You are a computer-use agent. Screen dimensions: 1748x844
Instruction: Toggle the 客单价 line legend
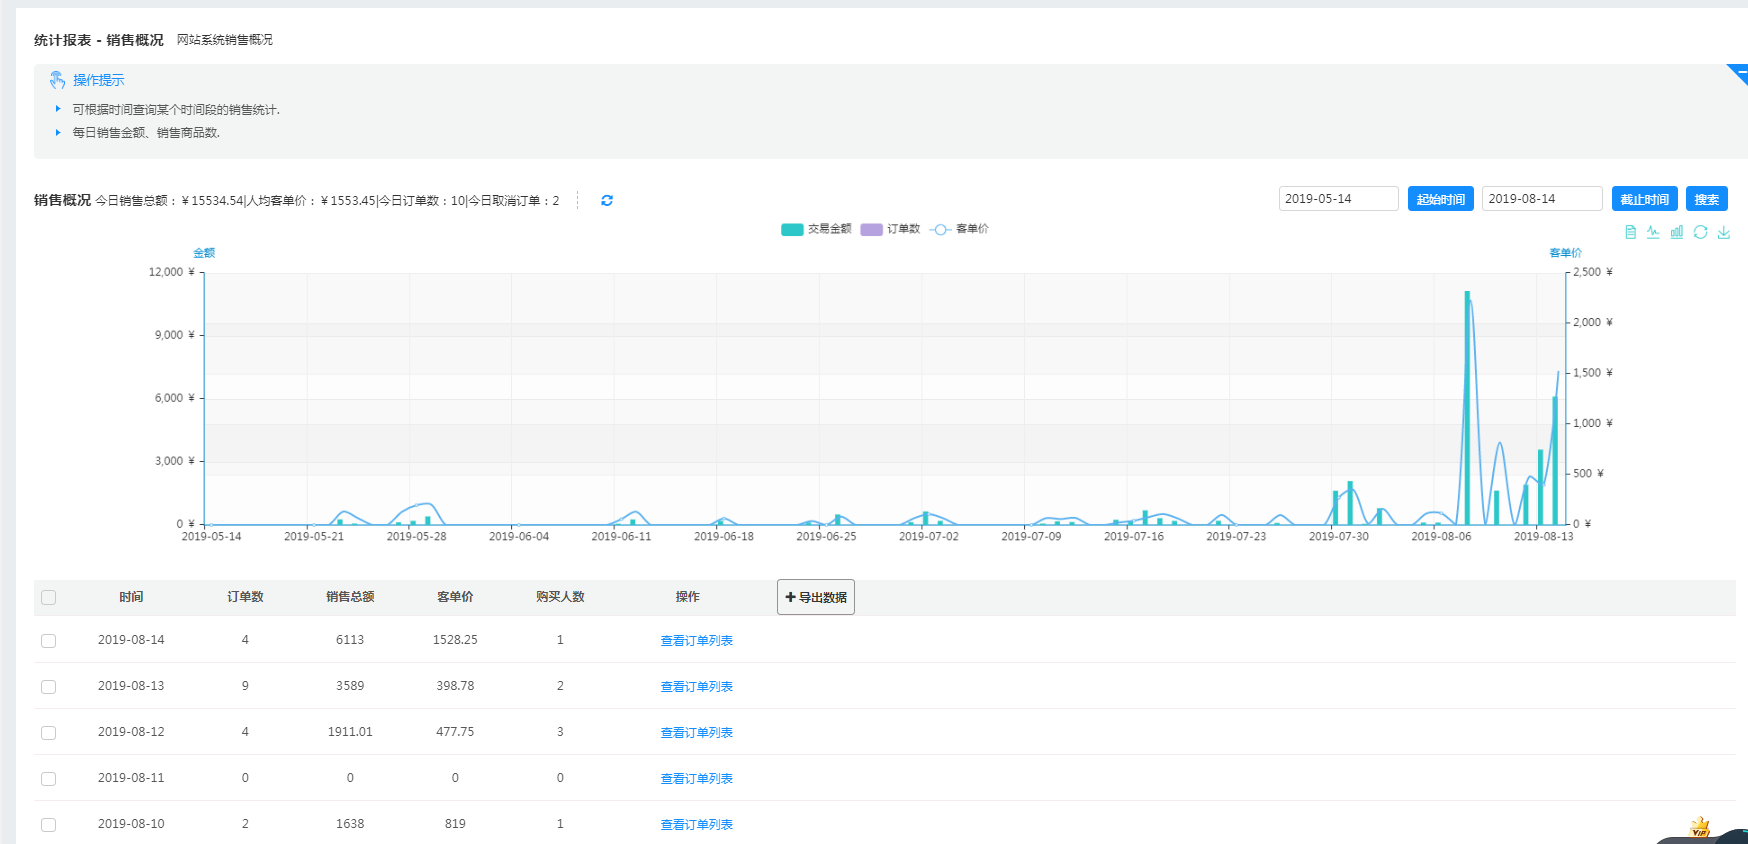[959, 229]
